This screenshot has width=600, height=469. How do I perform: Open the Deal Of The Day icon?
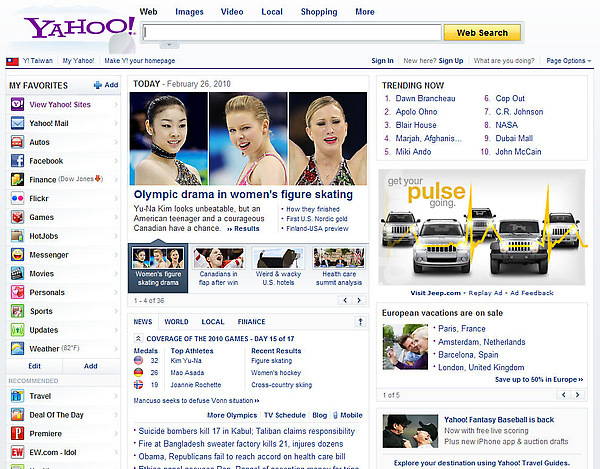(x=17, y=414)
